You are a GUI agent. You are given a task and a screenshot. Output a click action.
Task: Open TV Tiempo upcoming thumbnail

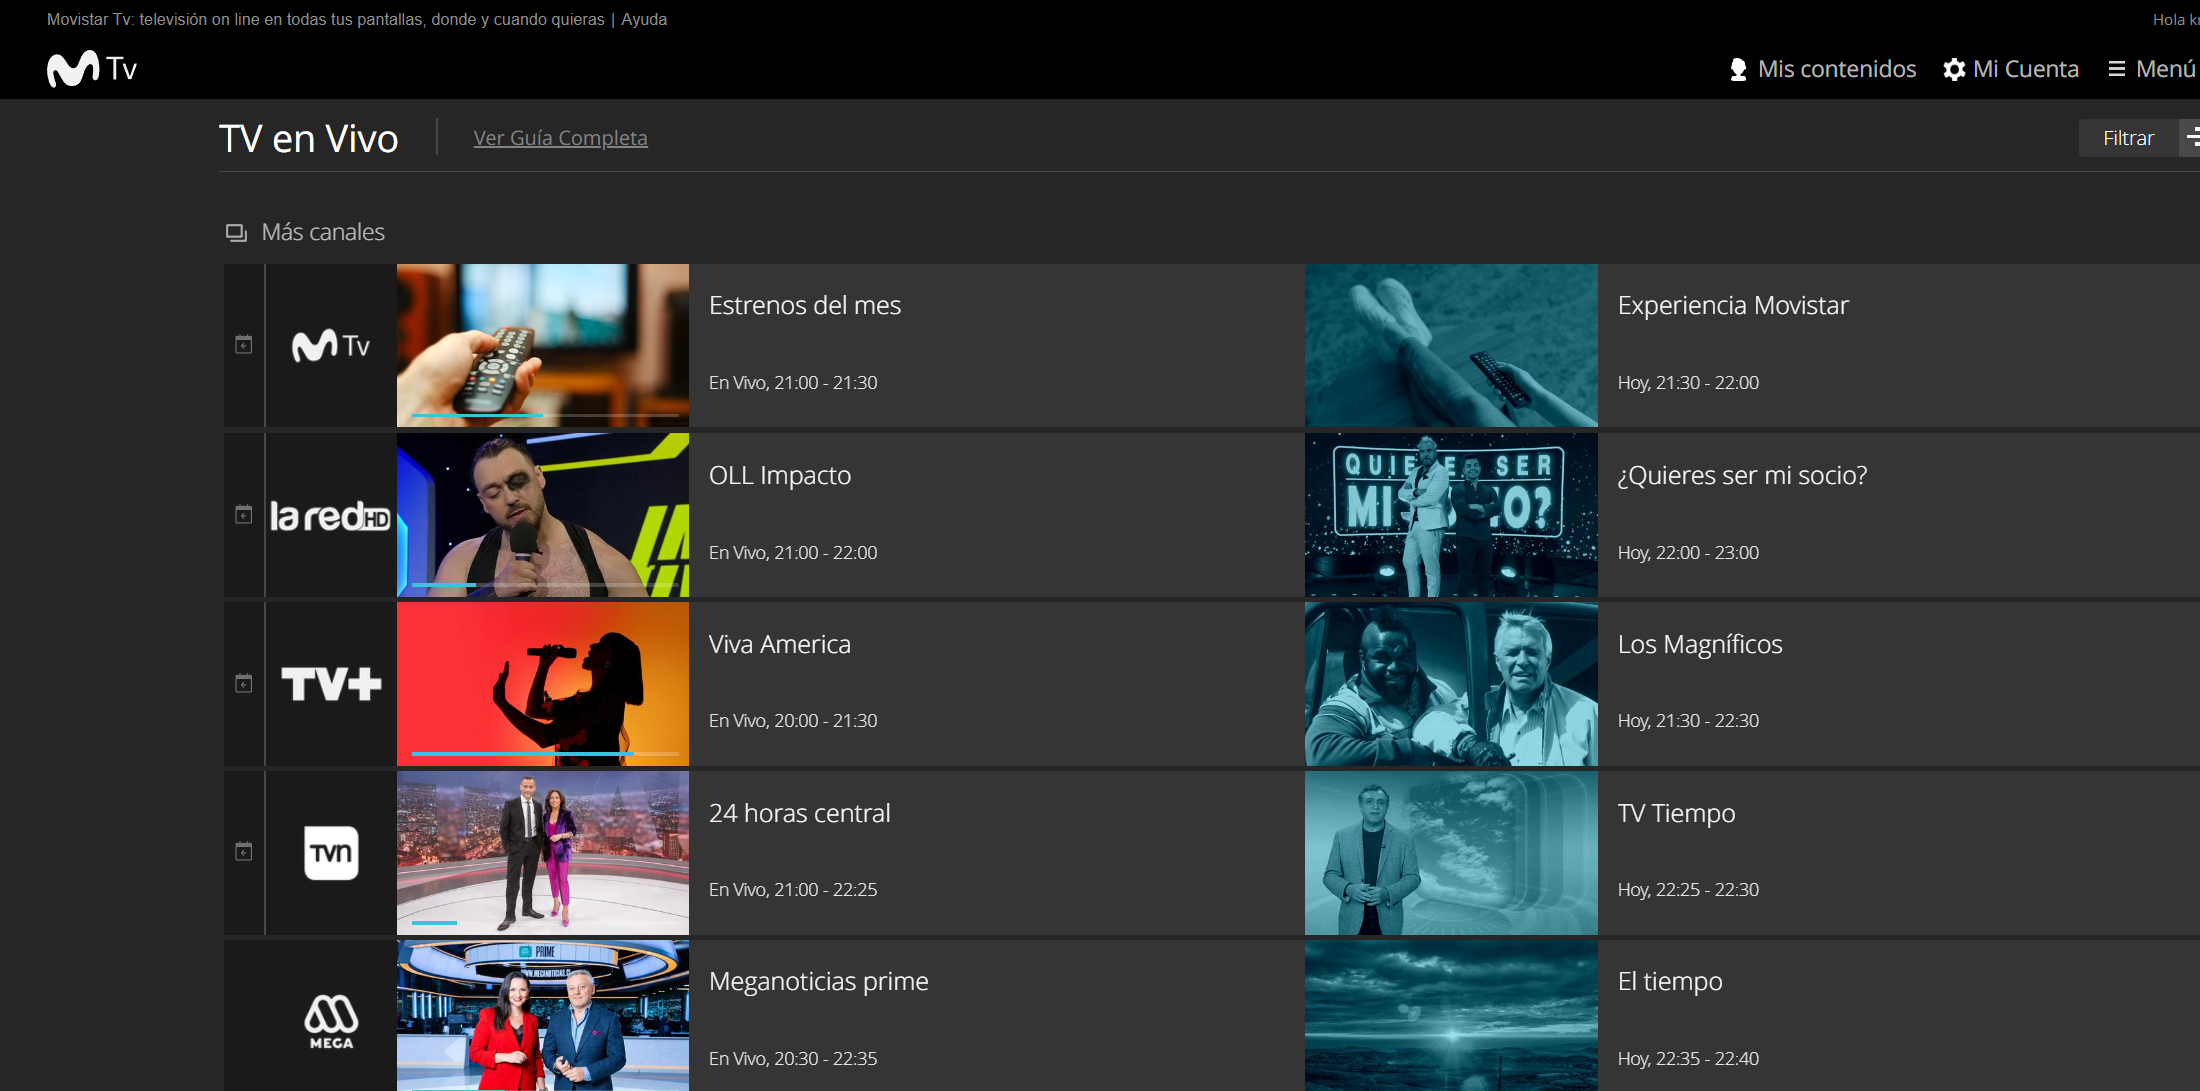[1451, 853]
